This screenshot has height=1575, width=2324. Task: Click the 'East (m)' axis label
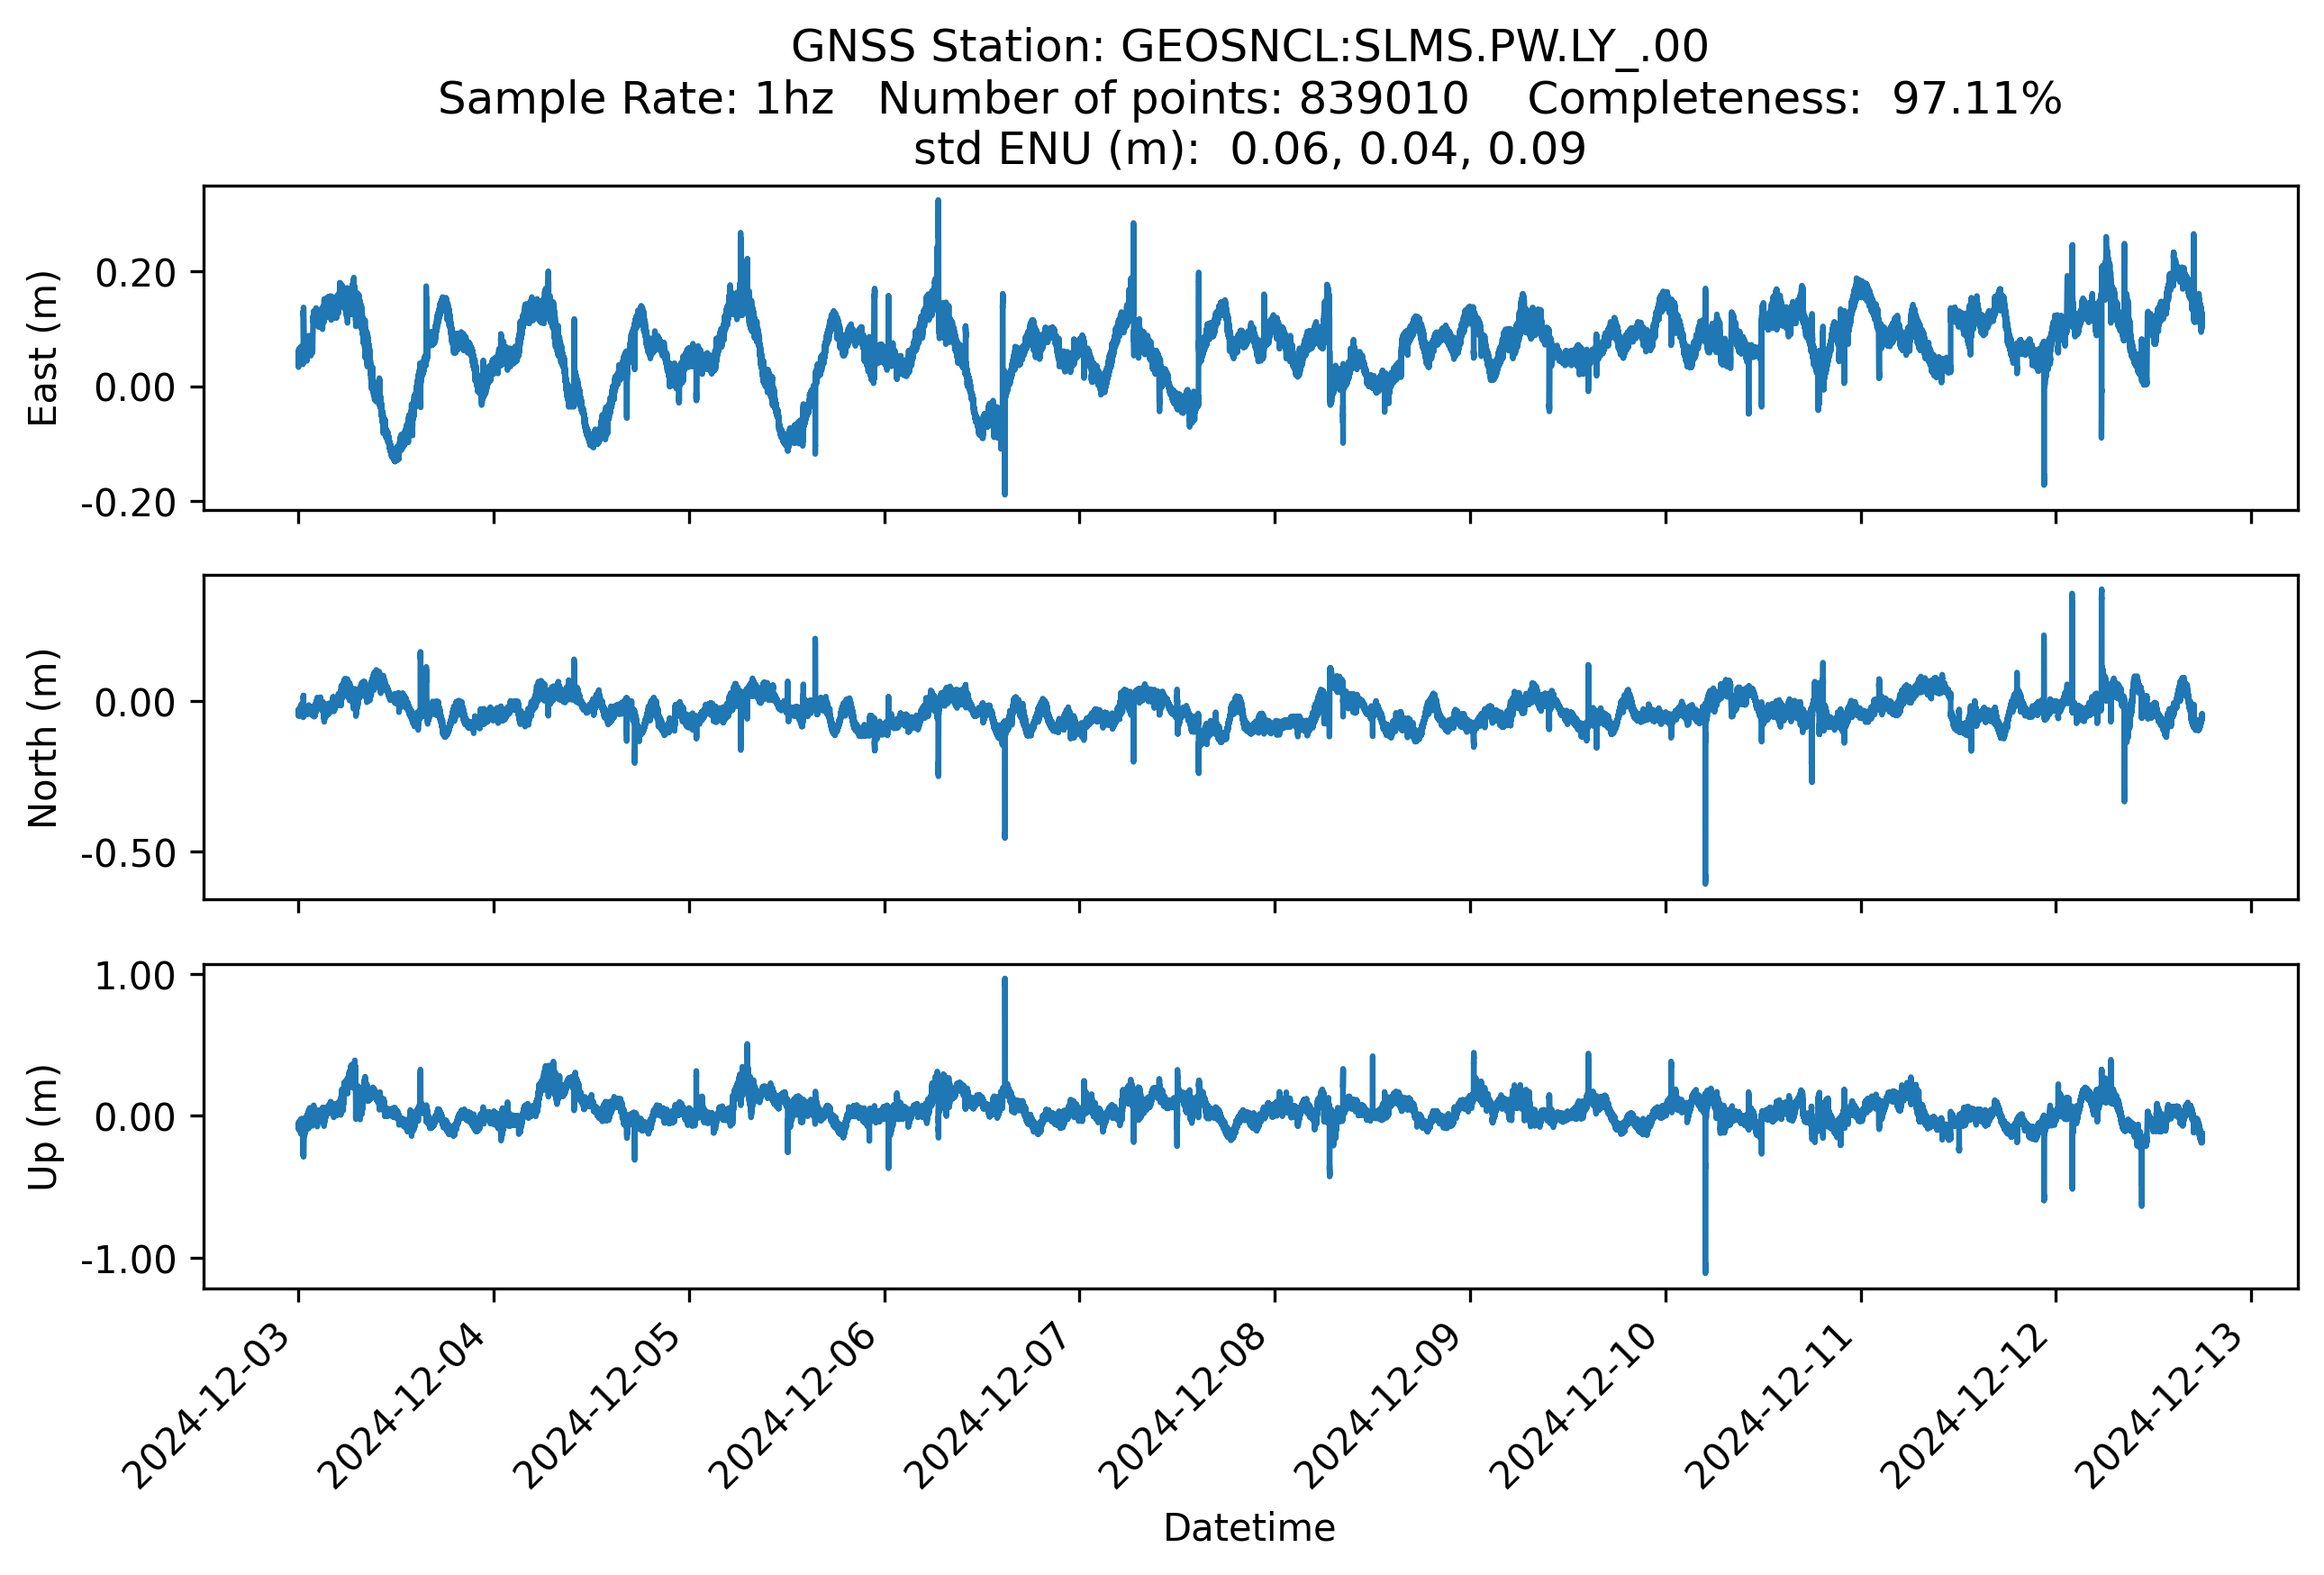(43, 348)
